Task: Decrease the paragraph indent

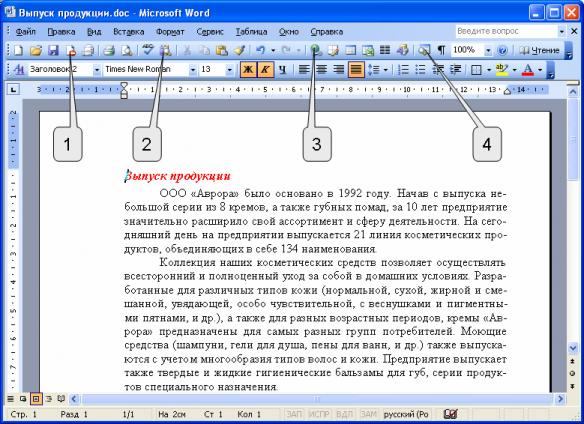Action: tap(438, 69)
